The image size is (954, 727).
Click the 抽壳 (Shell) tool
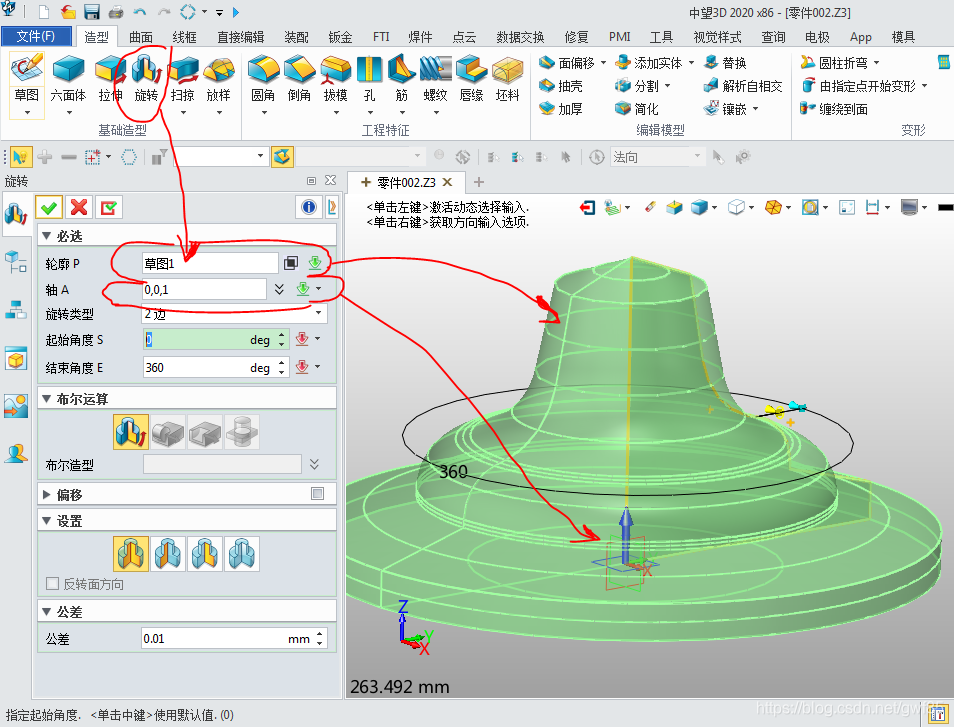point(561,86)
